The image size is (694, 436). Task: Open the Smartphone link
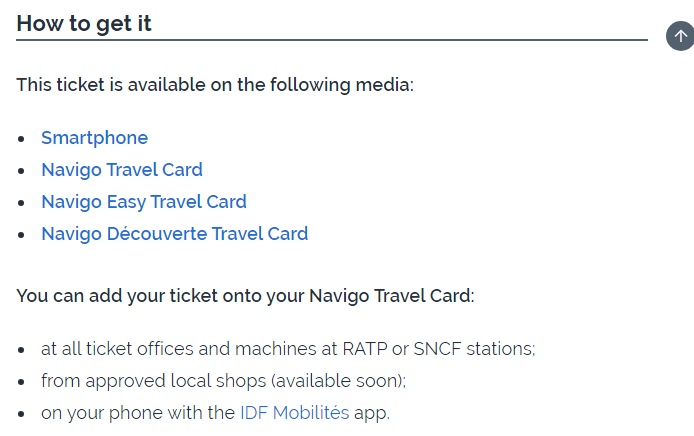click(x=94, y=138)
